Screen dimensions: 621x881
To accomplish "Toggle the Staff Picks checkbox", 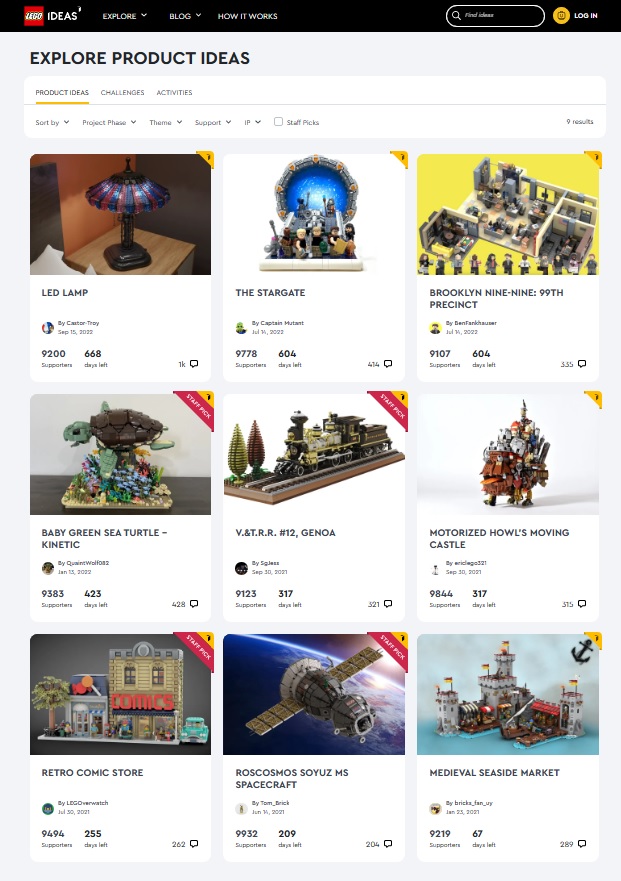I will [x=278, y=121].
